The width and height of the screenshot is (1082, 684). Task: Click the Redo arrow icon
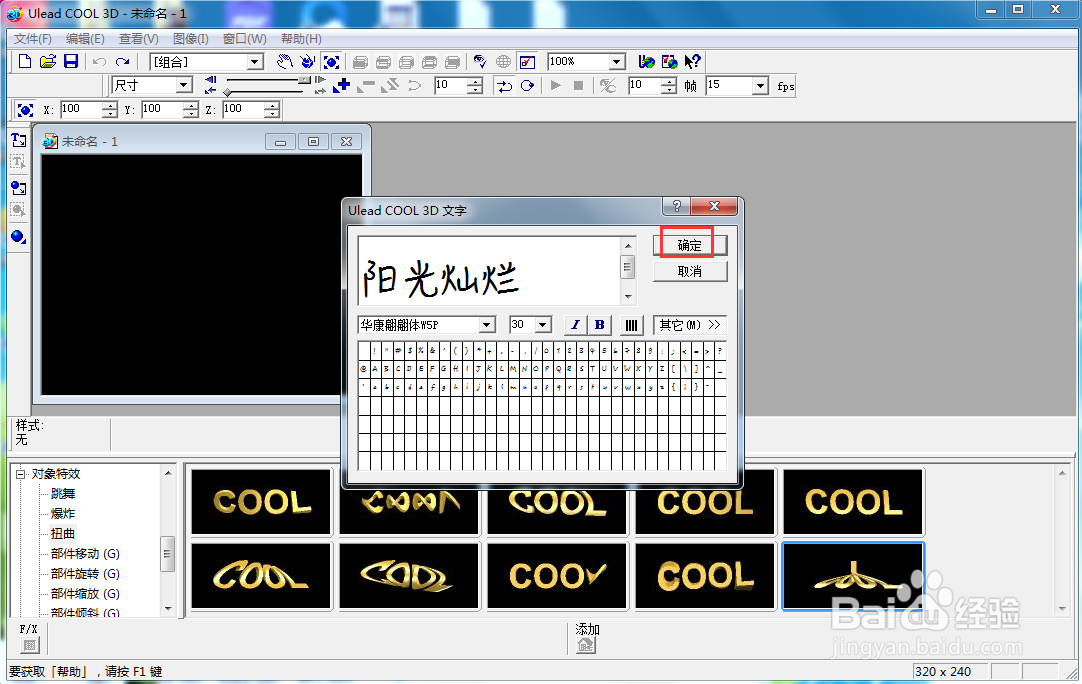pos(123,62)
